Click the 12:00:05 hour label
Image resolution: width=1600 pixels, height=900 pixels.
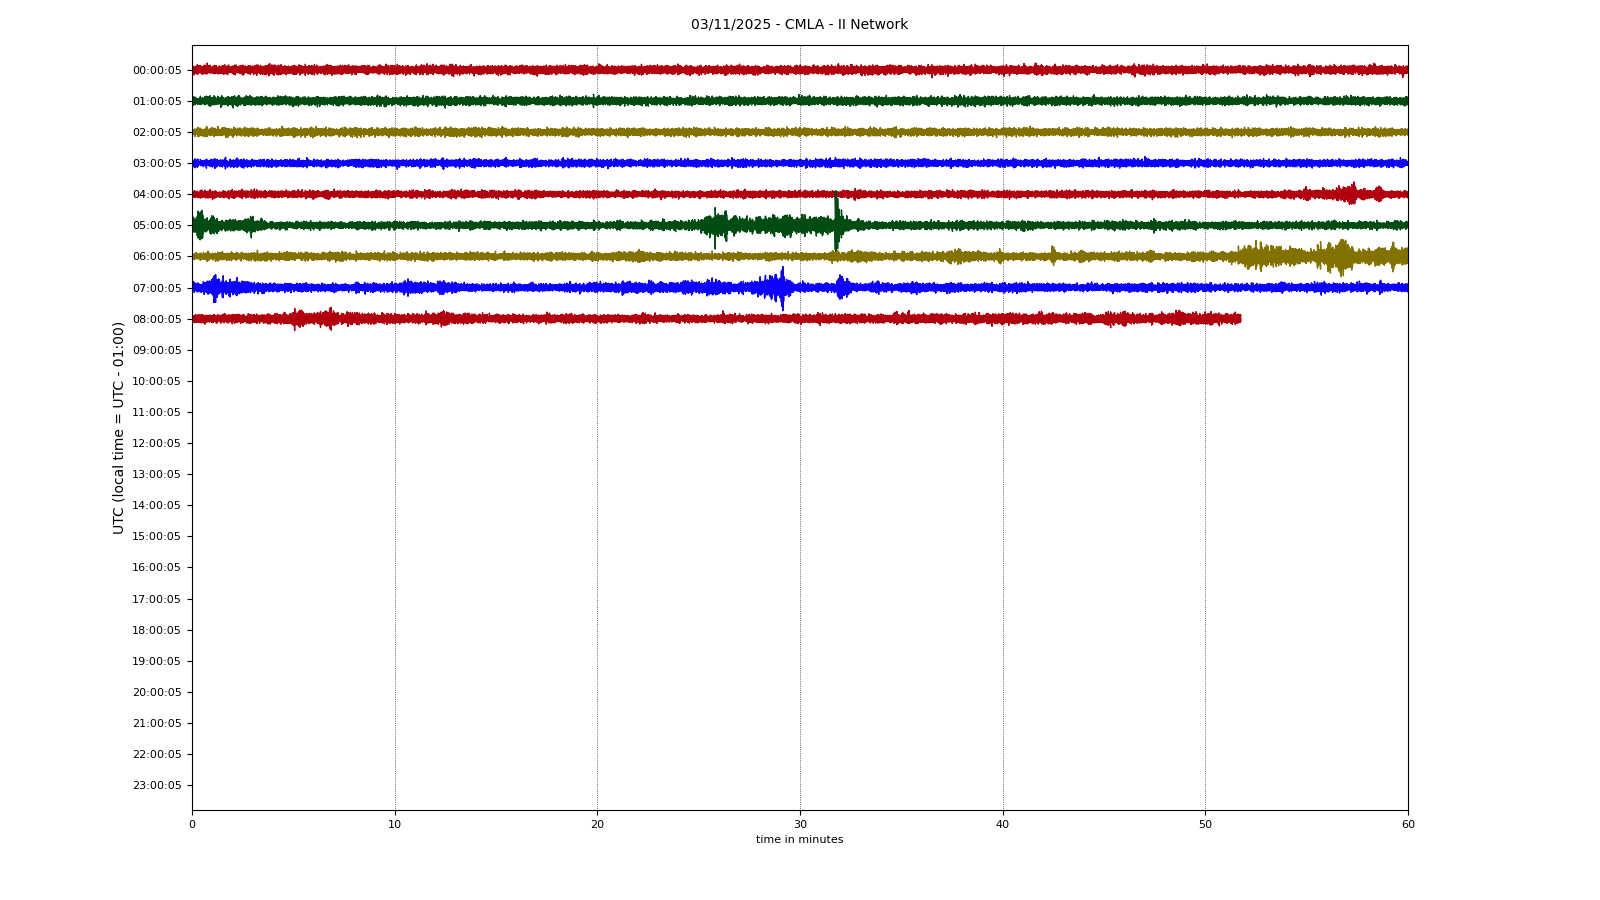(x=157, y=443)
